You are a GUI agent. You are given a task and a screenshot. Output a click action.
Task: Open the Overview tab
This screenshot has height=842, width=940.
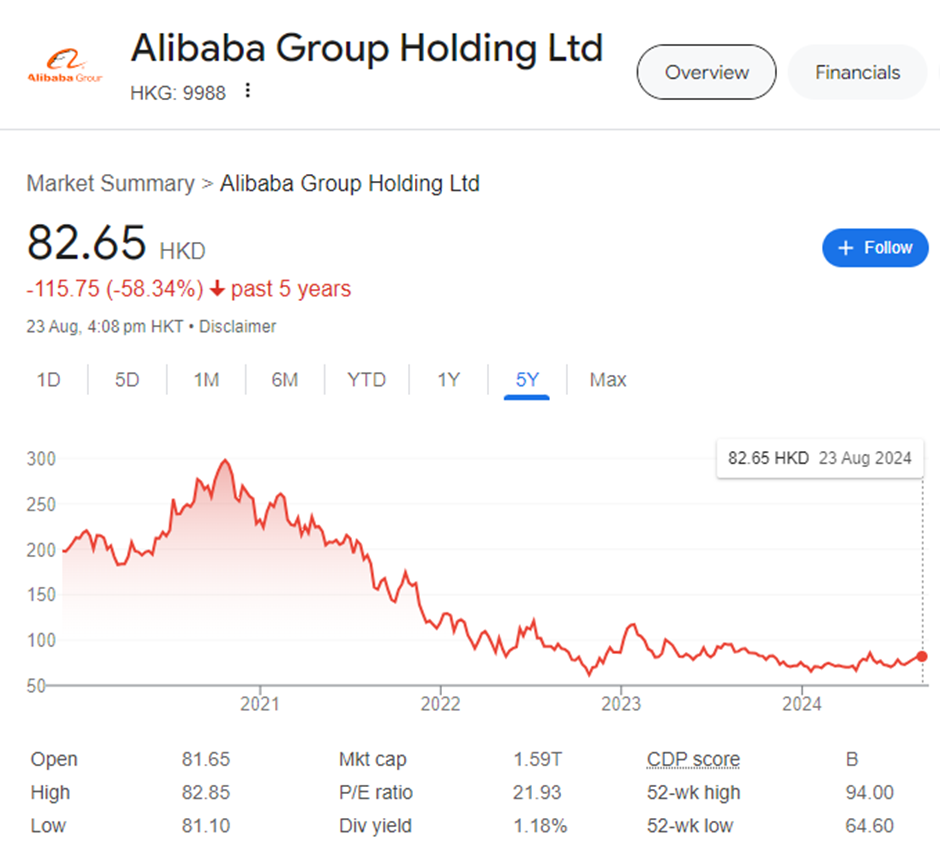706,72
